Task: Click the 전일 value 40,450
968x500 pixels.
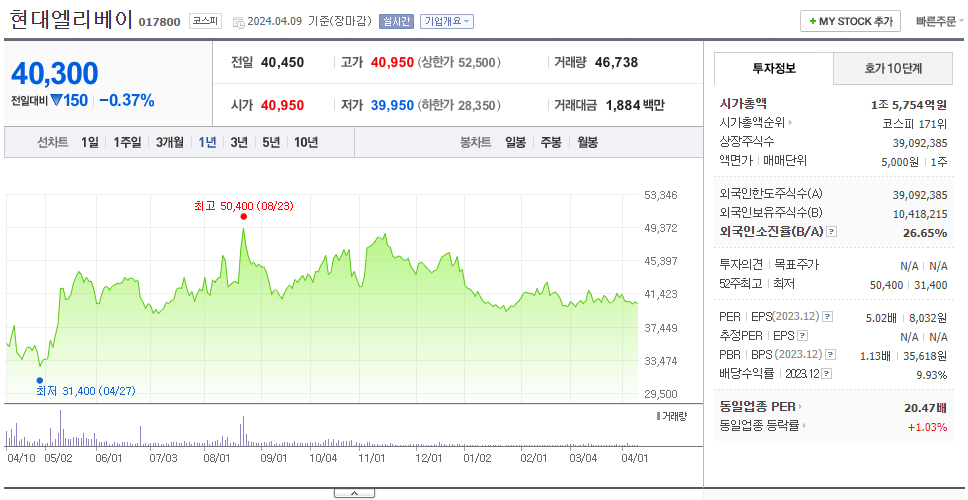Action: click(282, 62)
